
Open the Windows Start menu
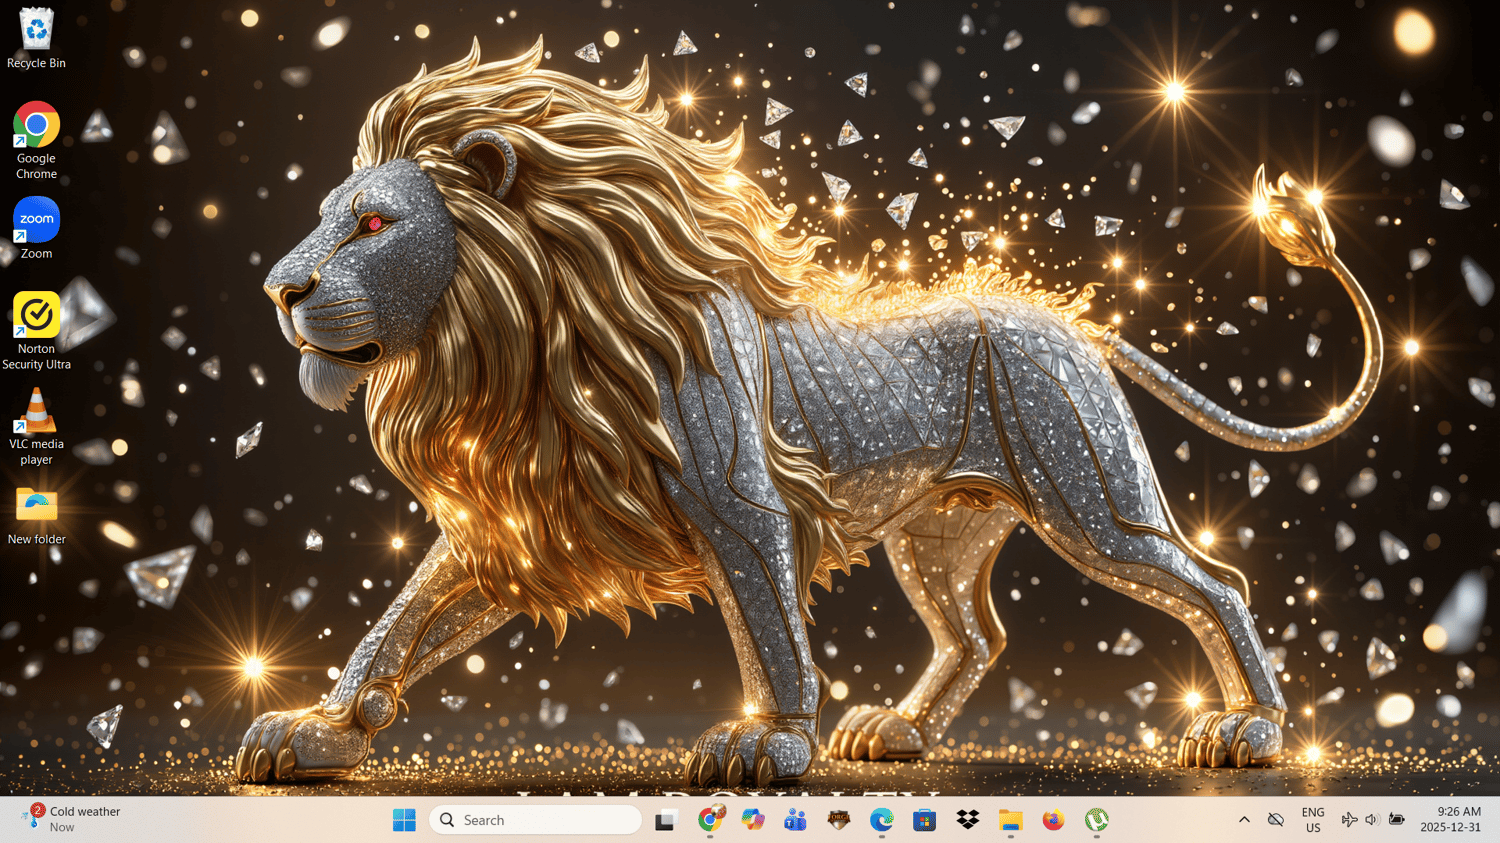click(404, 820)
